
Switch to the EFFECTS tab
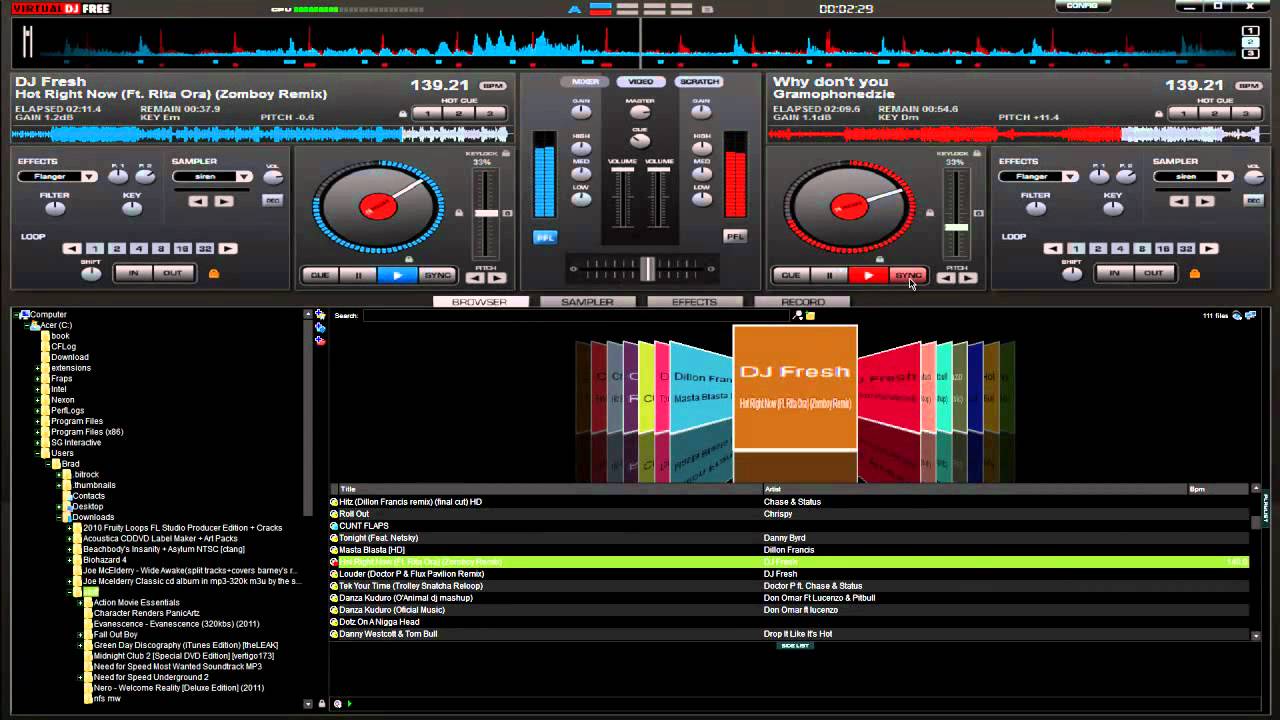point(694,302)
